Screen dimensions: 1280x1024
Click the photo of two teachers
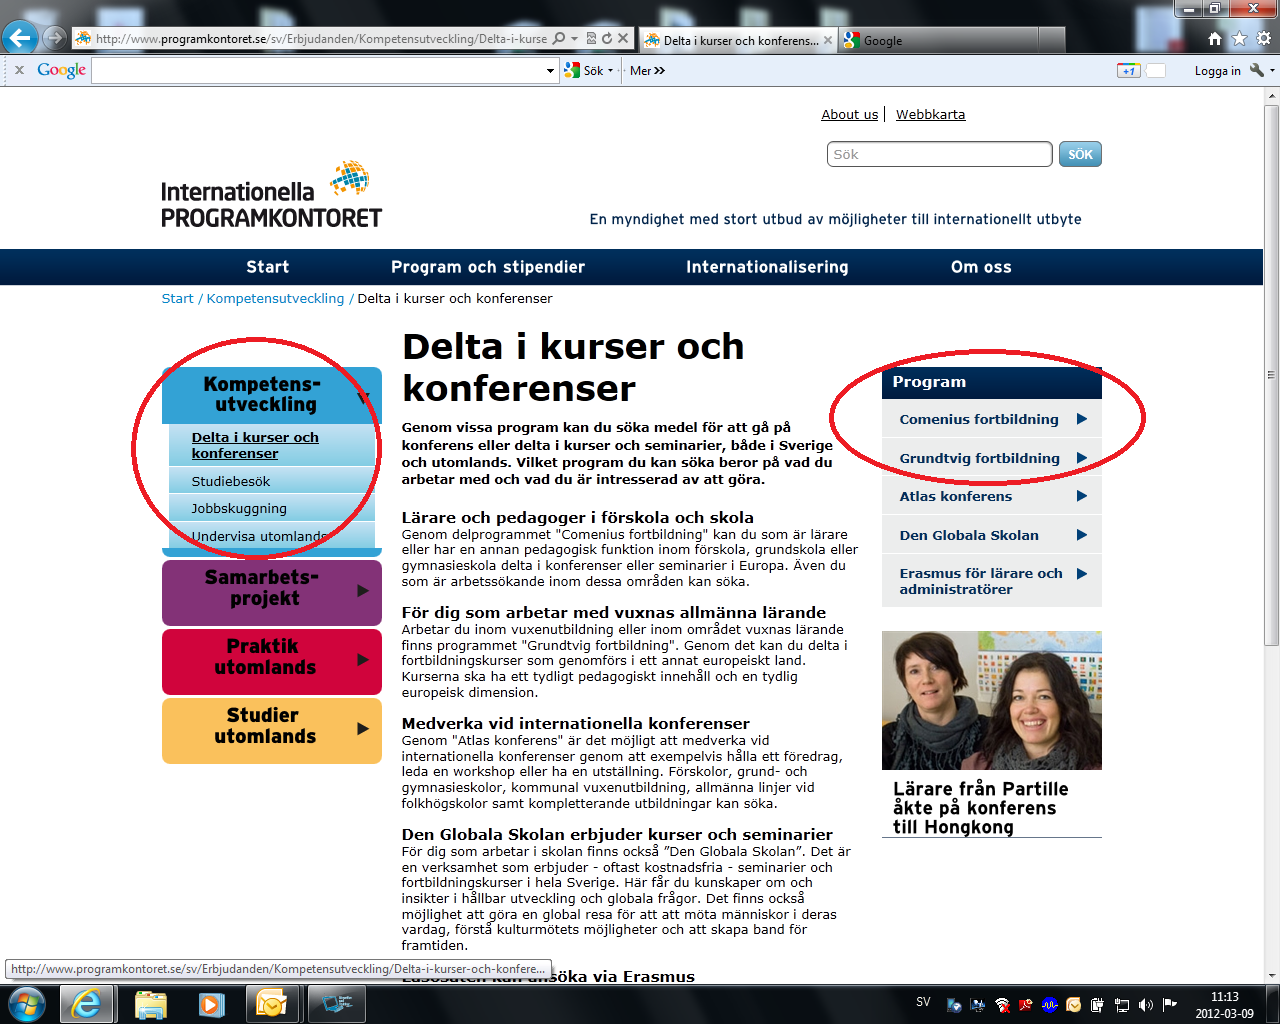pos(992,700)
